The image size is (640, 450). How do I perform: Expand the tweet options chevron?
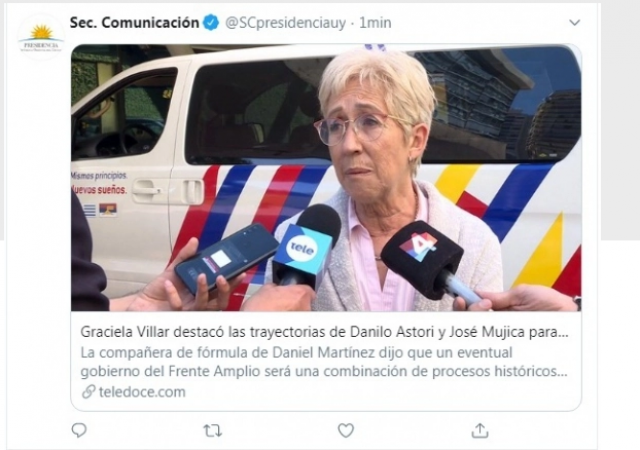575,22
